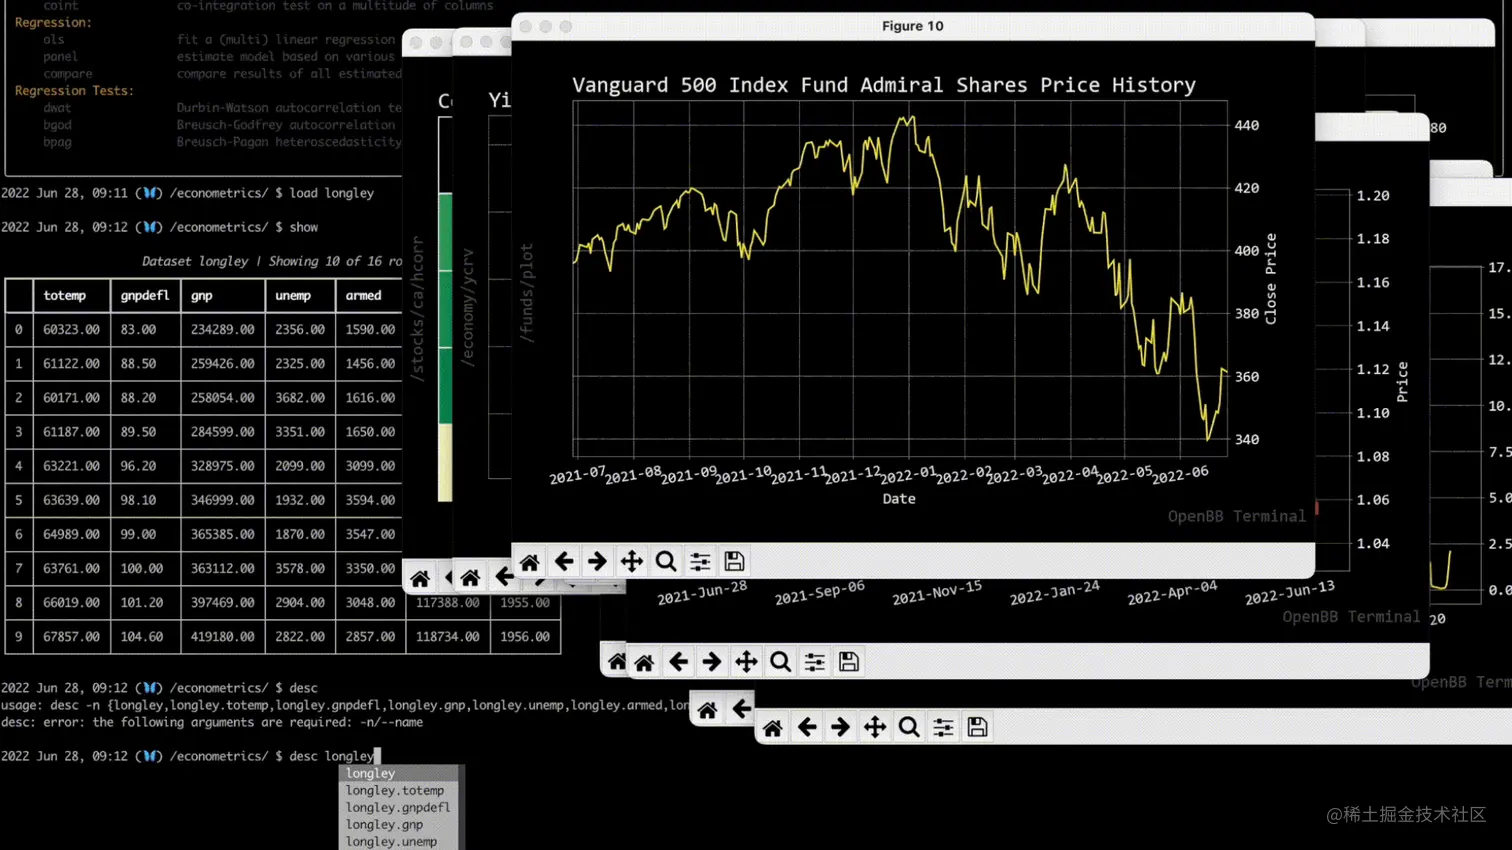Click cell value '3099.00' in row 4

pyautogui.click(x=370, y=466)
